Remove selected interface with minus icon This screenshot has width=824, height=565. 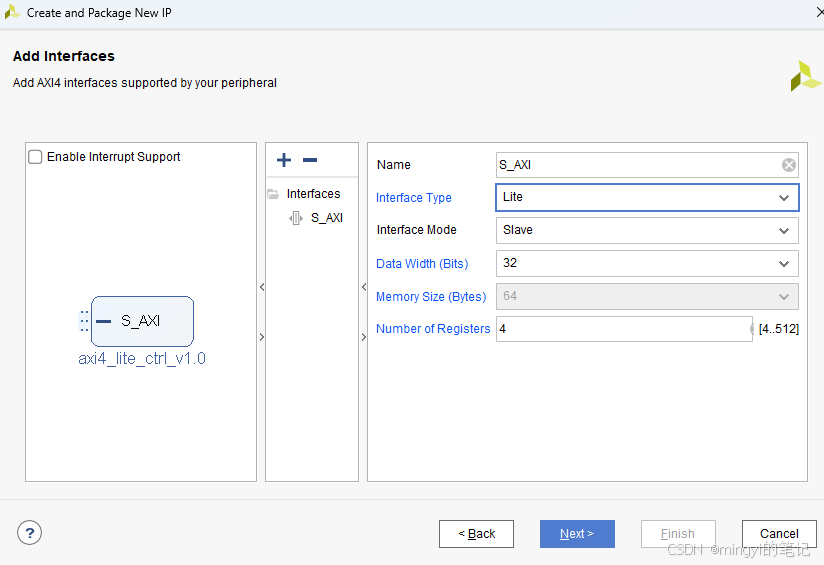pos(310,160)
